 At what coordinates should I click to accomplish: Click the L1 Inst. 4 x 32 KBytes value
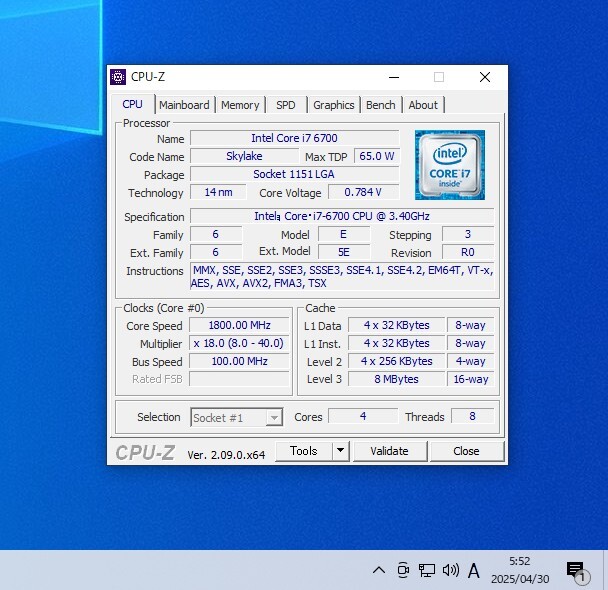(x=396, y=343)
